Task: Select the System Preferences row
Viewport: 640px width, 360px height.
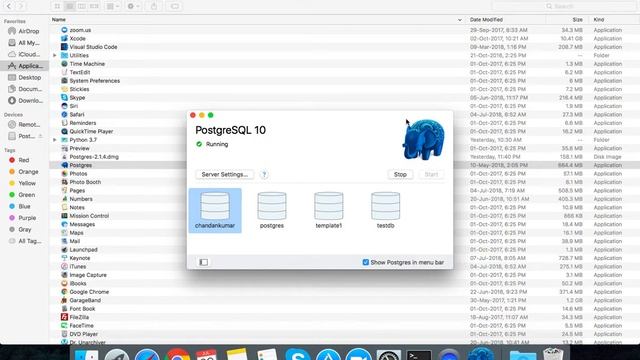Action: pyautogui.click(x=344, y=81)
